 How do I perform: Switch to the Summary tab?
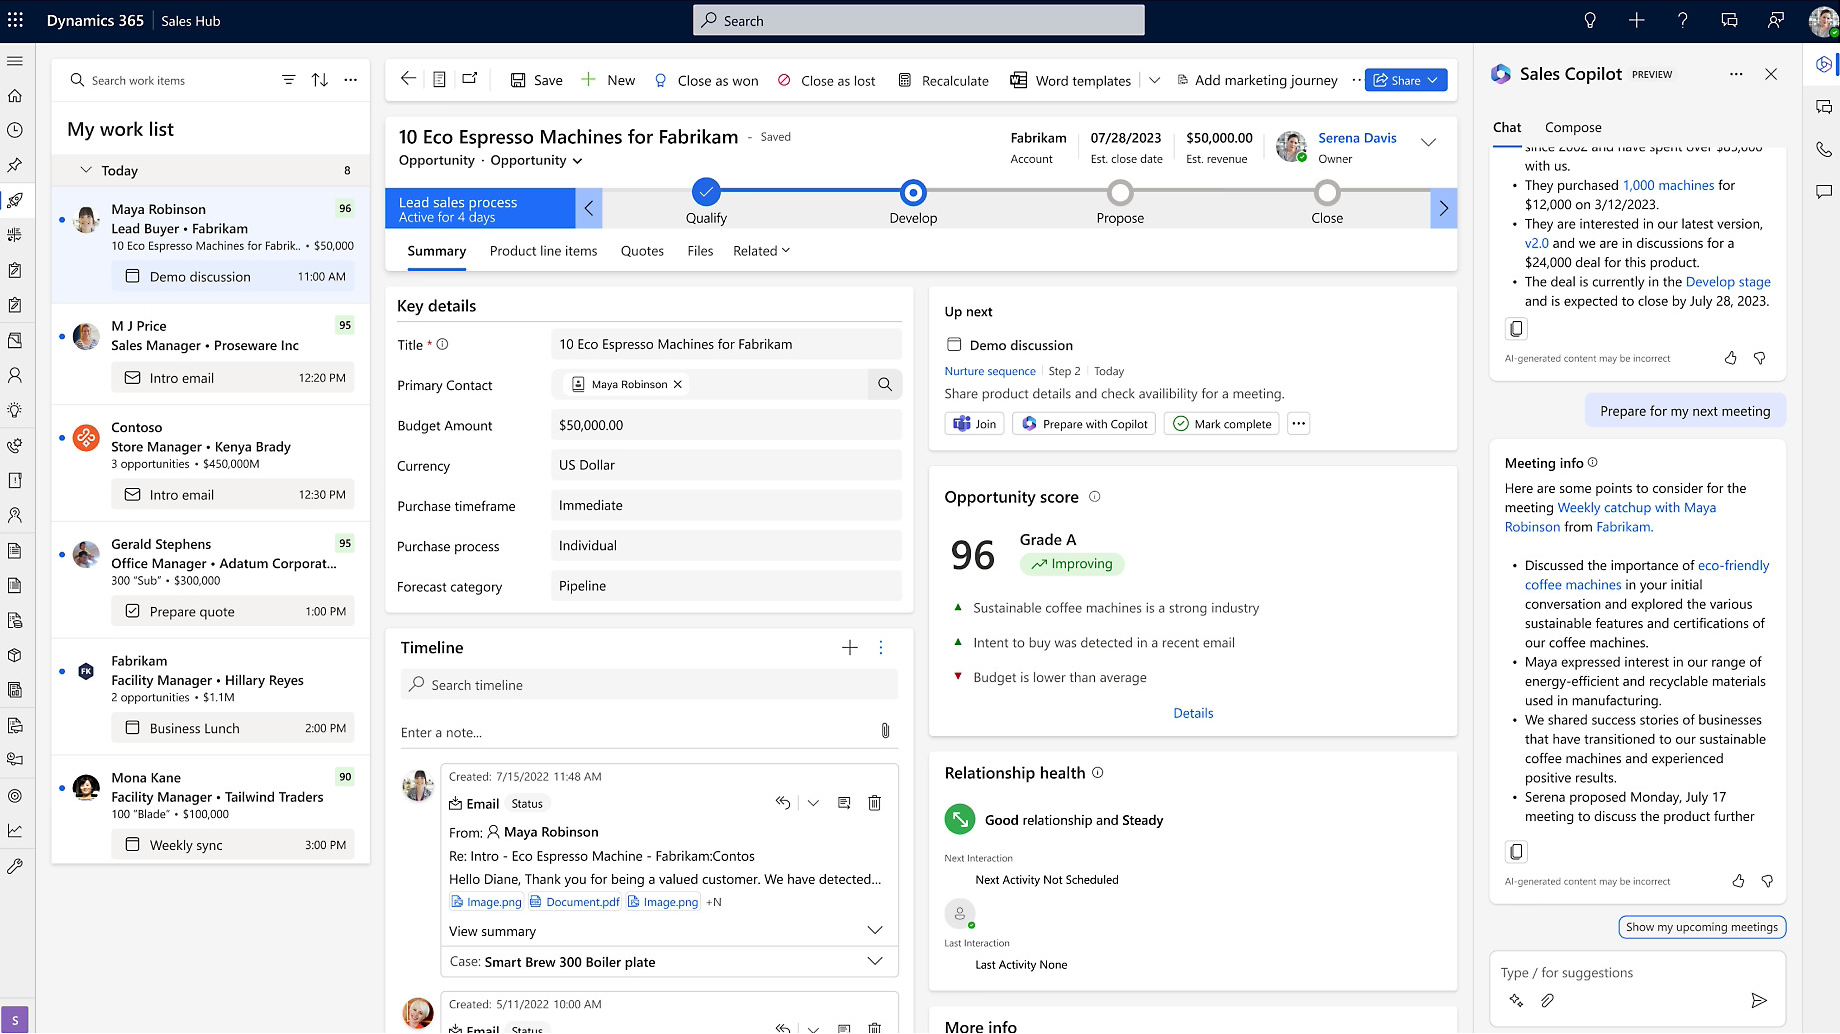(x=436, y=251)
